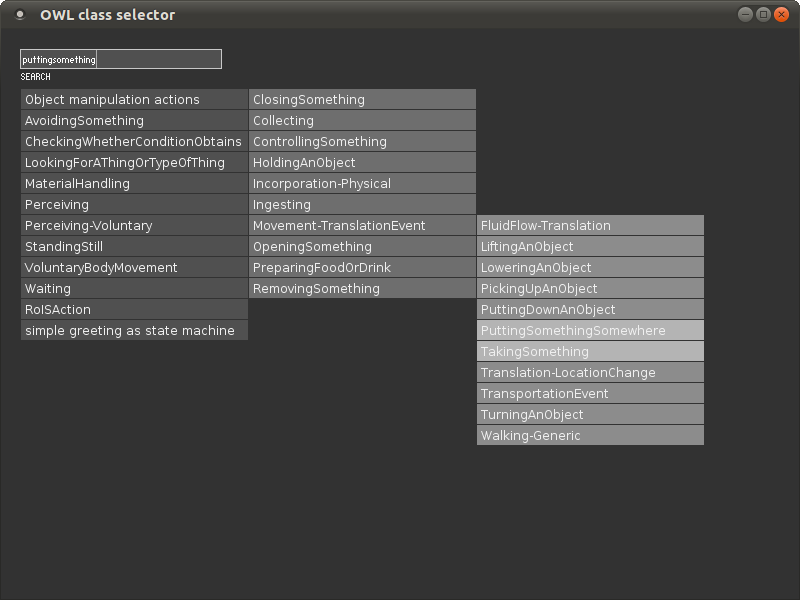Select Object manipulation actions class
Screen dimensions: 800x600
[x=134, y=99]
